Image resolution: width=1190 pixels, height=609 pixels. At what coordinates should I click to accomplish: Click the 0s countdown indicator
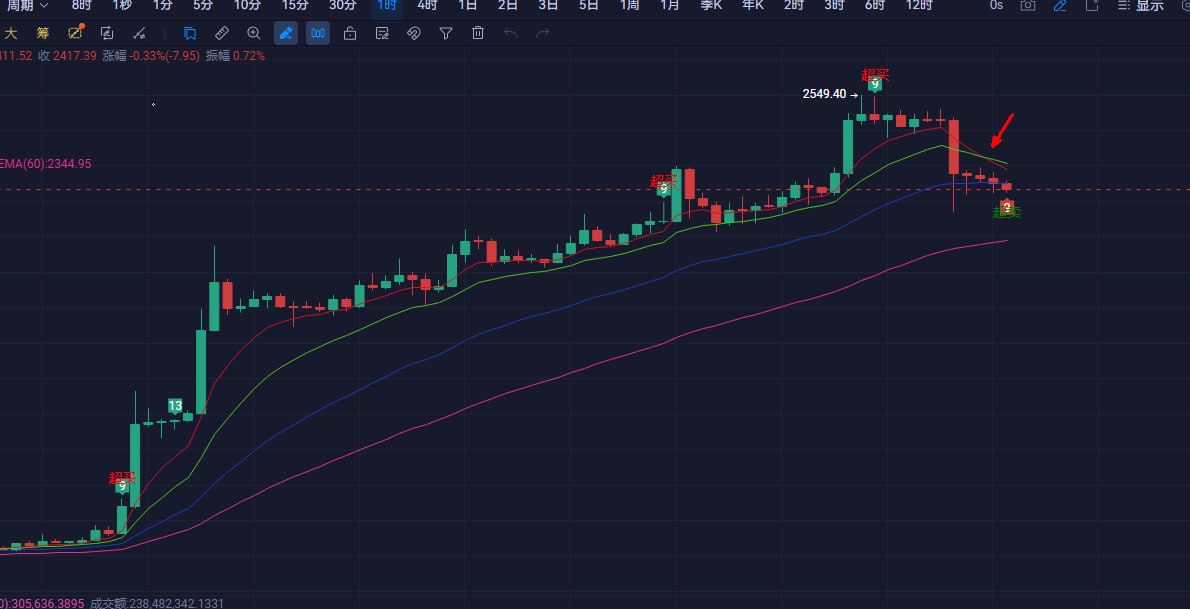(996, 5)
